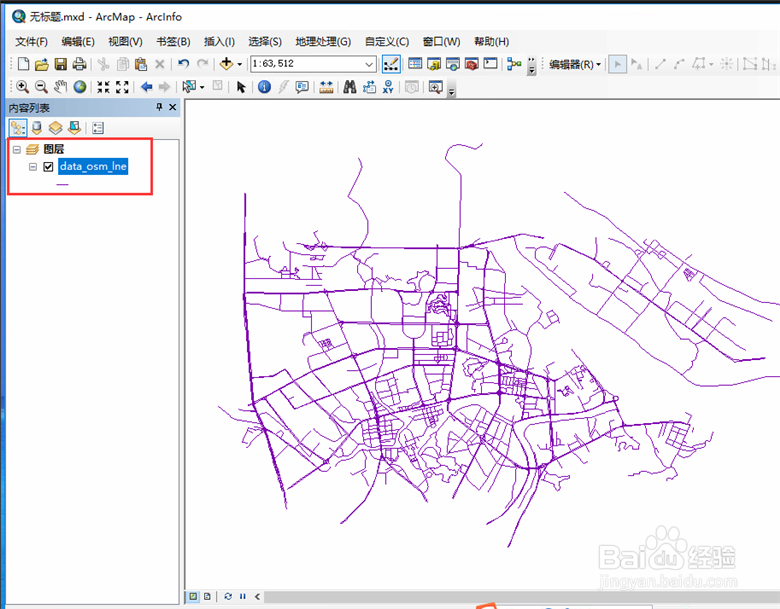The height and width of the screenshot is (609, 780).
Task: Click the purple line symbol swatch
Action: 62,185
